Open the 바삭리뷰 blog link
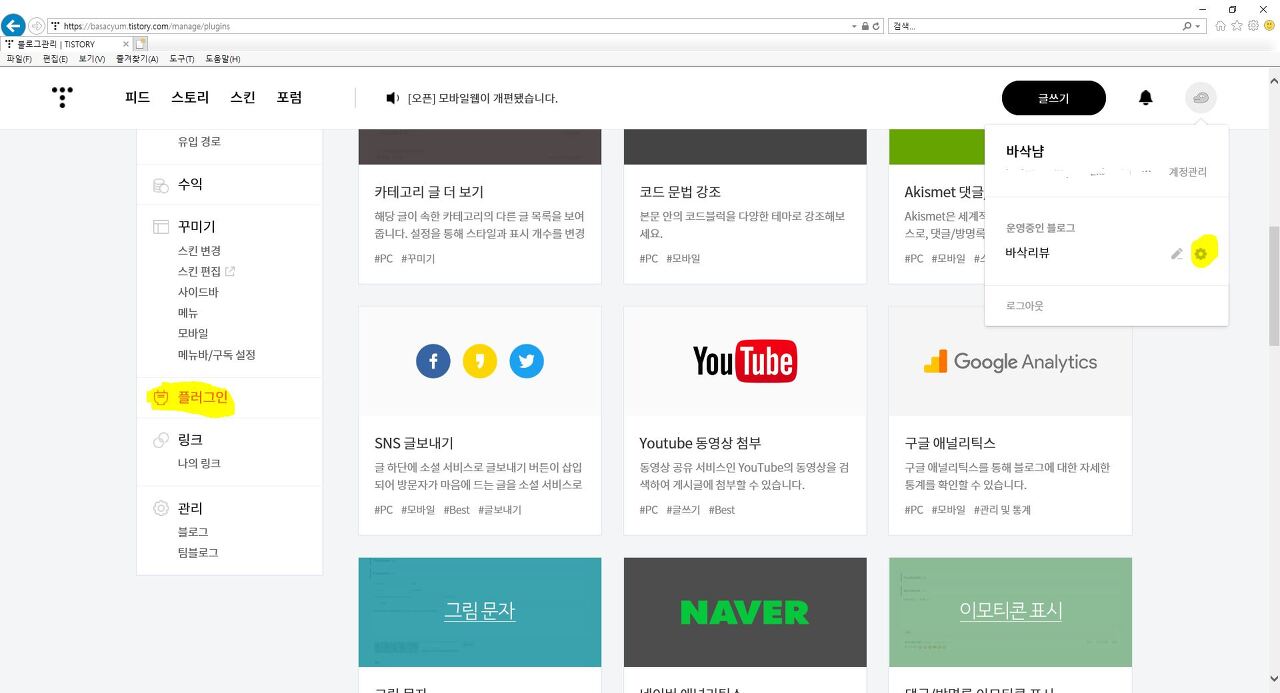 click(1027, 253)
